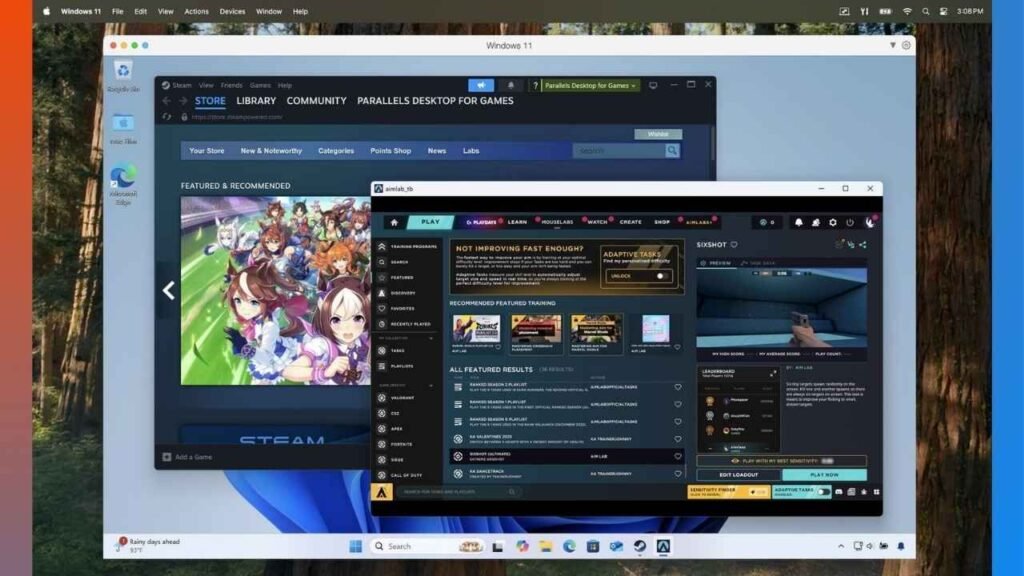Click the Aim Lab home icon
Image resolution: width=1024 pixels, height=576 pixels.
click(394, 222)
